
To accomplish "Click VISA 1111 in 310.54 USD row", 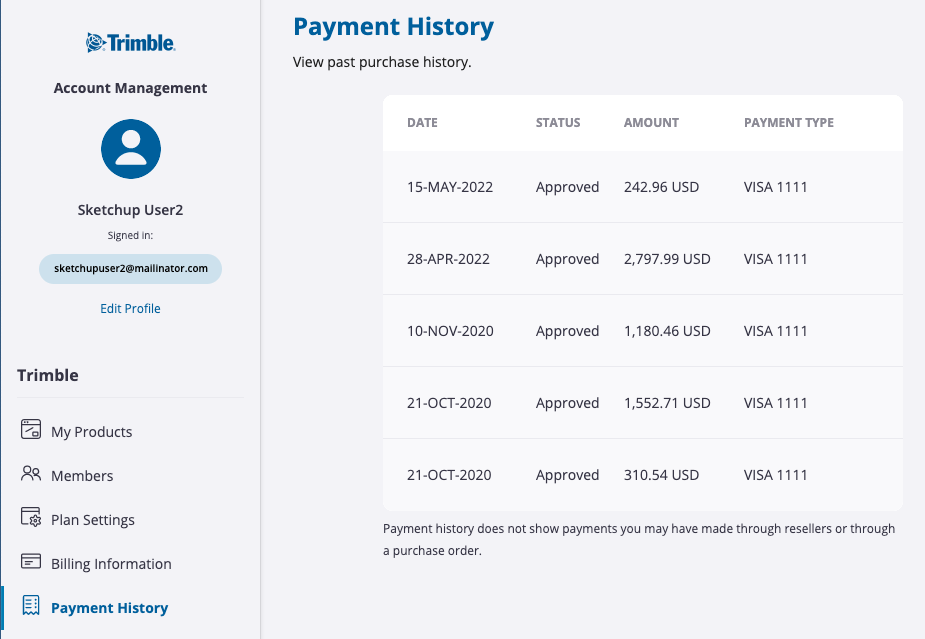I will pyautogui.click(x=775, y=475).
